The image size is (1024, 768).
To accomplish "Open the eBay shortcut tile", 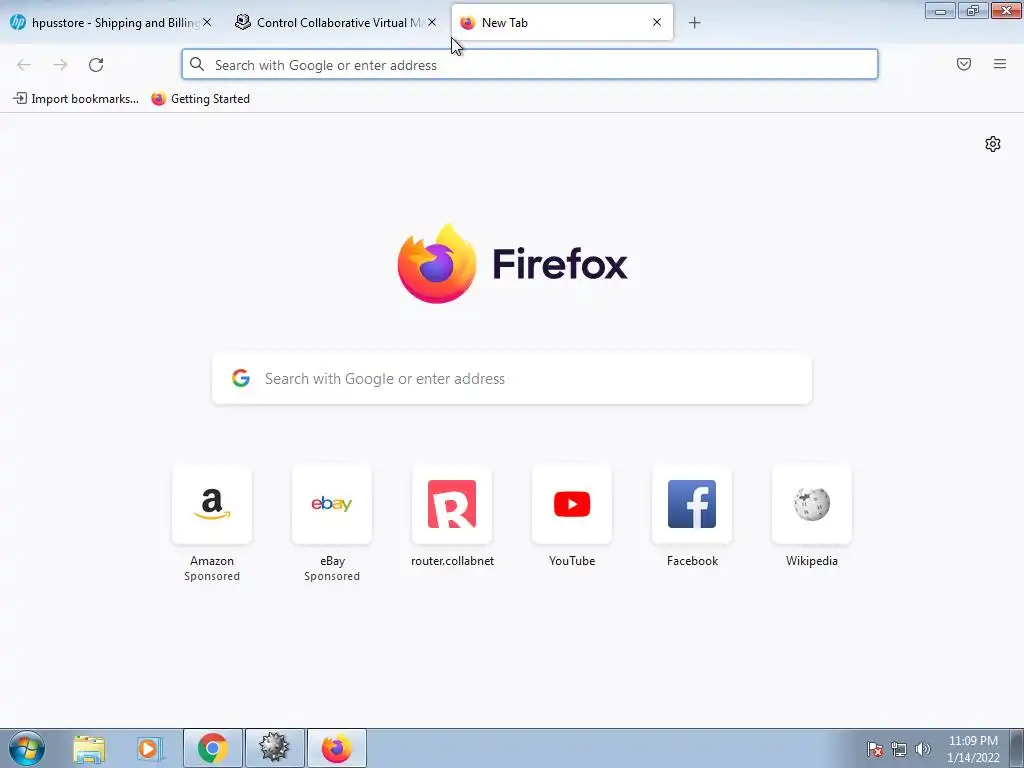I will (332, 504).
